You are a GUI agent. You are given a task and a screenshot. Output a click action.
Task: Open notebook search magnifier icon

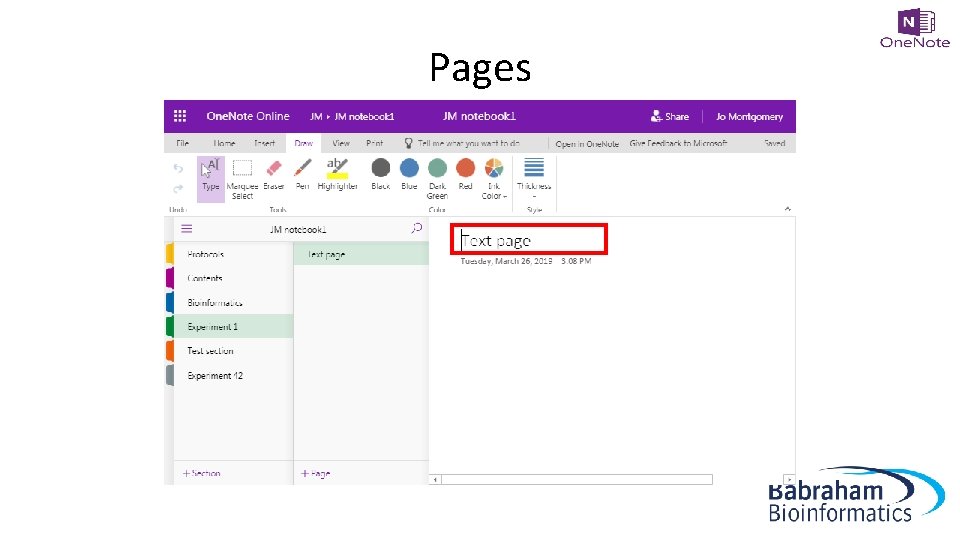tap(417, 228)
